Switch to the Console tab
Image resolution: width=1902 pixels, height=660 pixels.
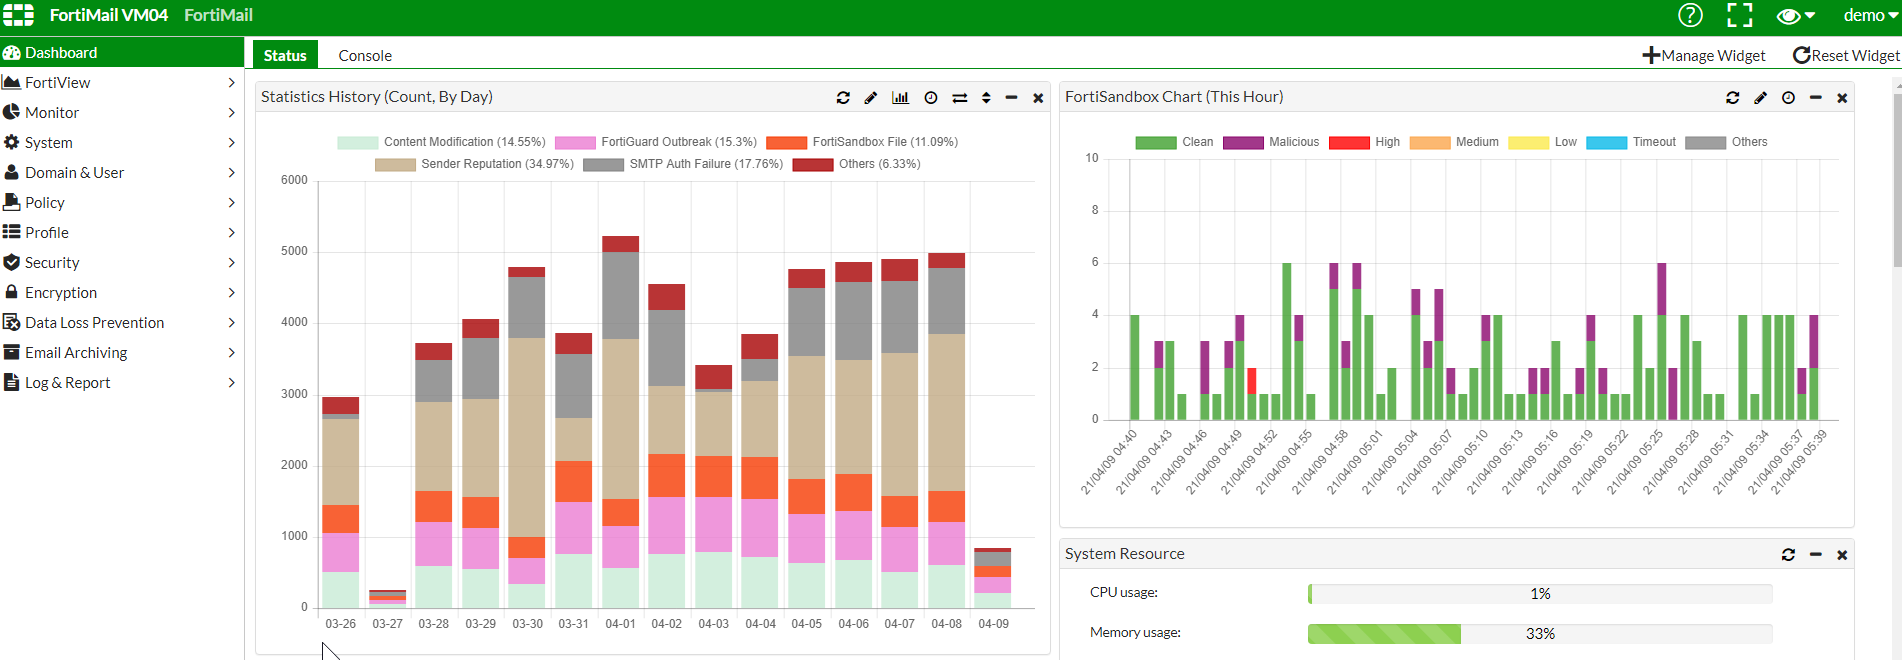pos(365,55)
